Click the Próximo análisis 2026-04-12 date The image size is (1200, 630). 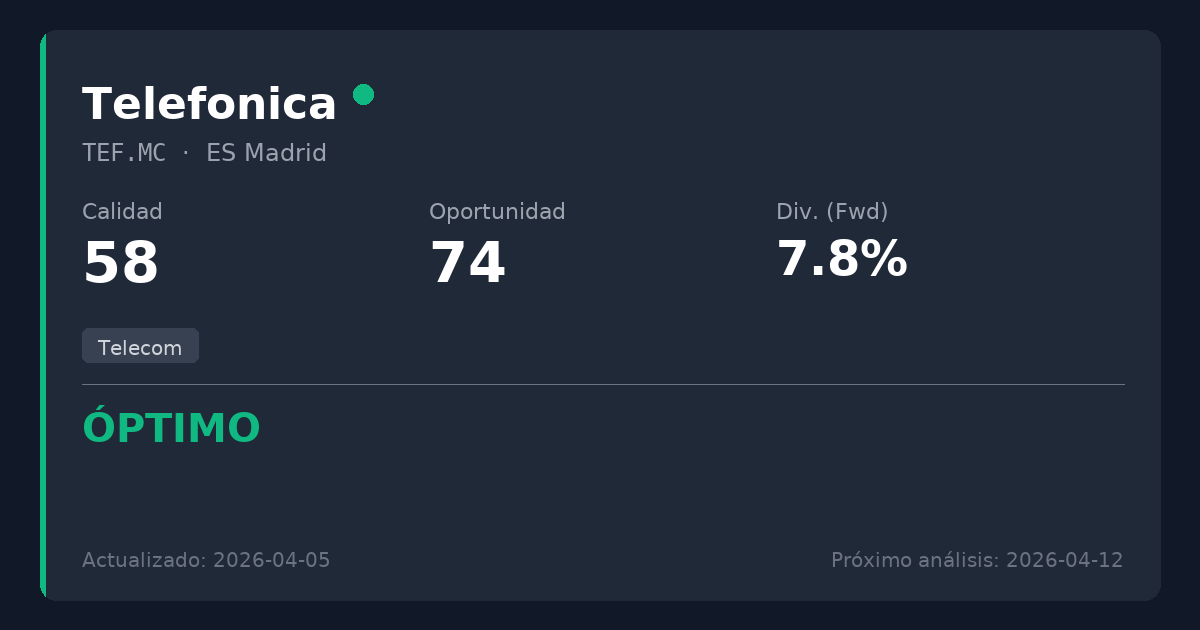pyautogui.click(x=977, y=560)
